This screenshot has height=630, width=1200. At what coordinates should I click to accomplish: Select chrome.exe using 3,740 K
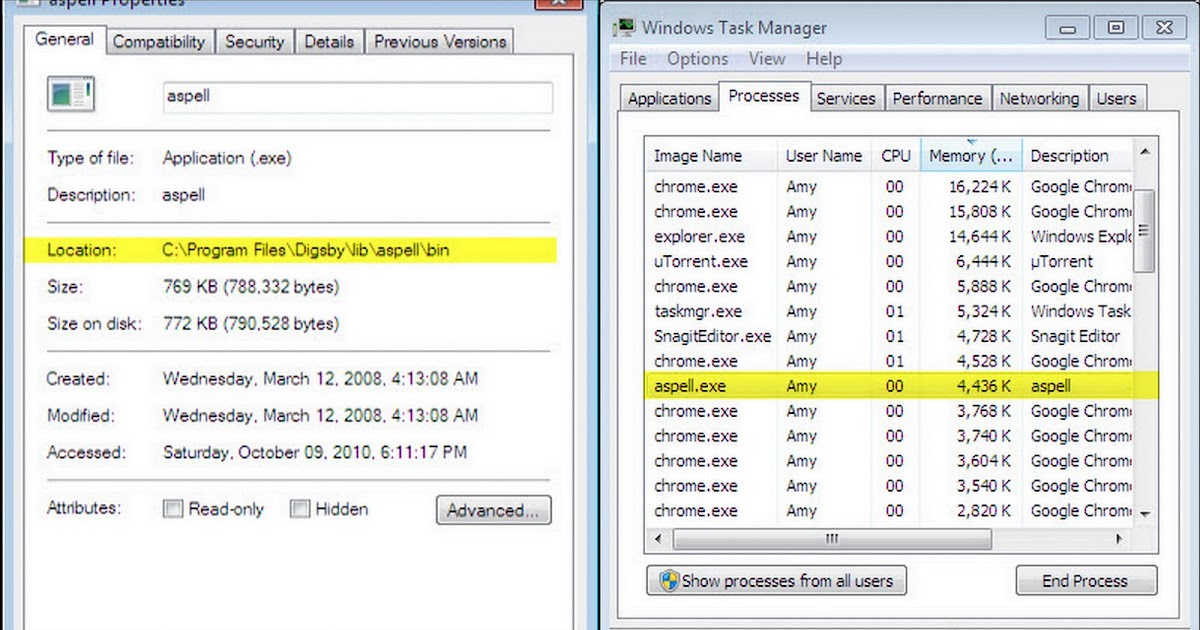(890, 436)
